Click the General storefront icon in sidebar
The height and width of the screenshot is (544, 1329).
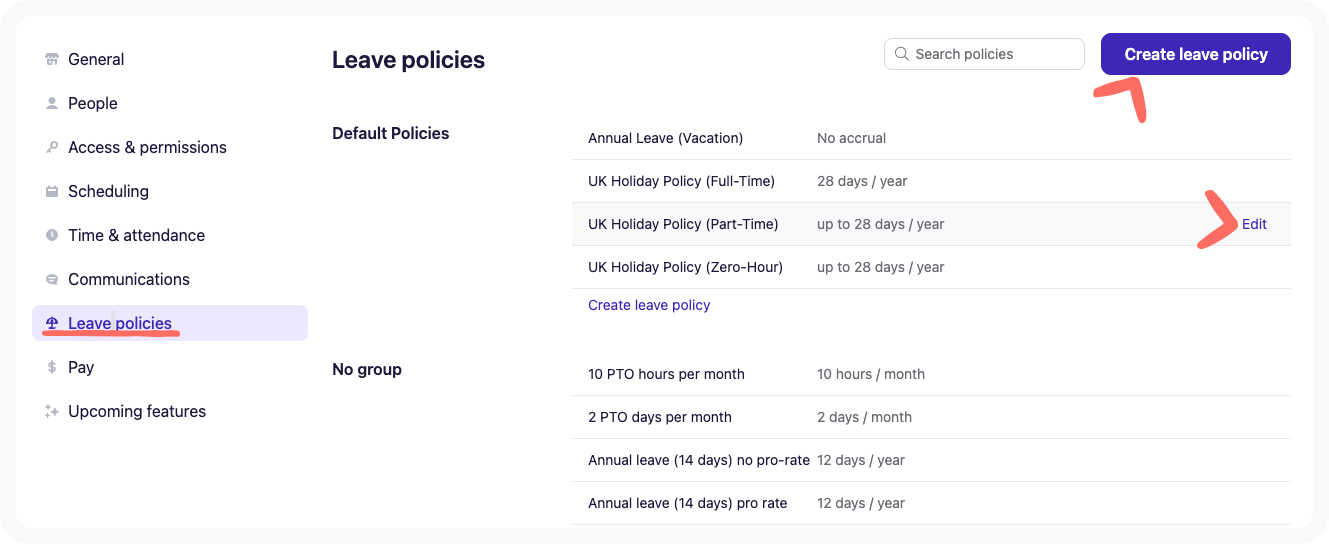point(52,59)
